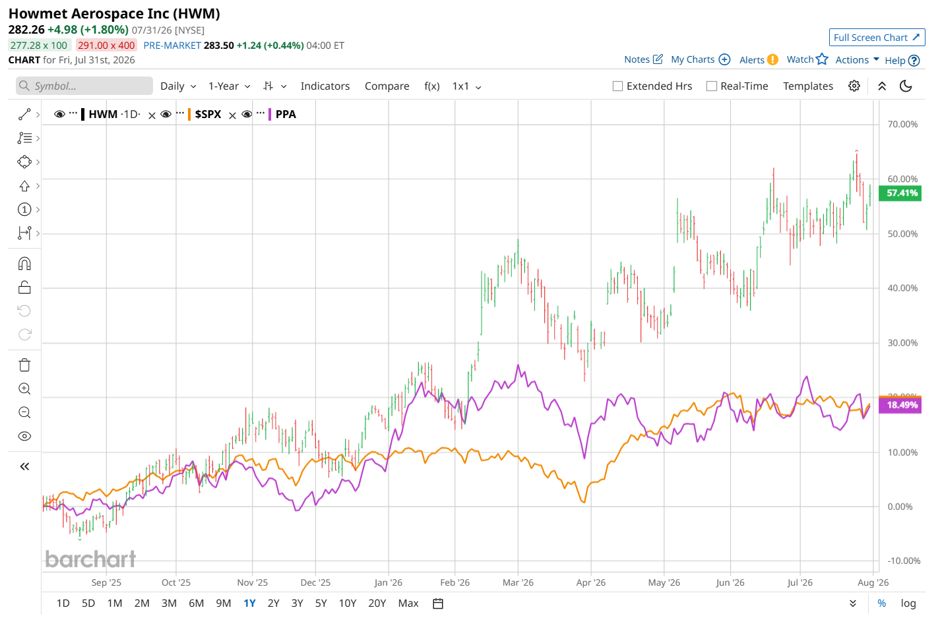Zoom out of the chart
Image resolution: width=940 pixels, height=618 pixels.
point(25,412)
